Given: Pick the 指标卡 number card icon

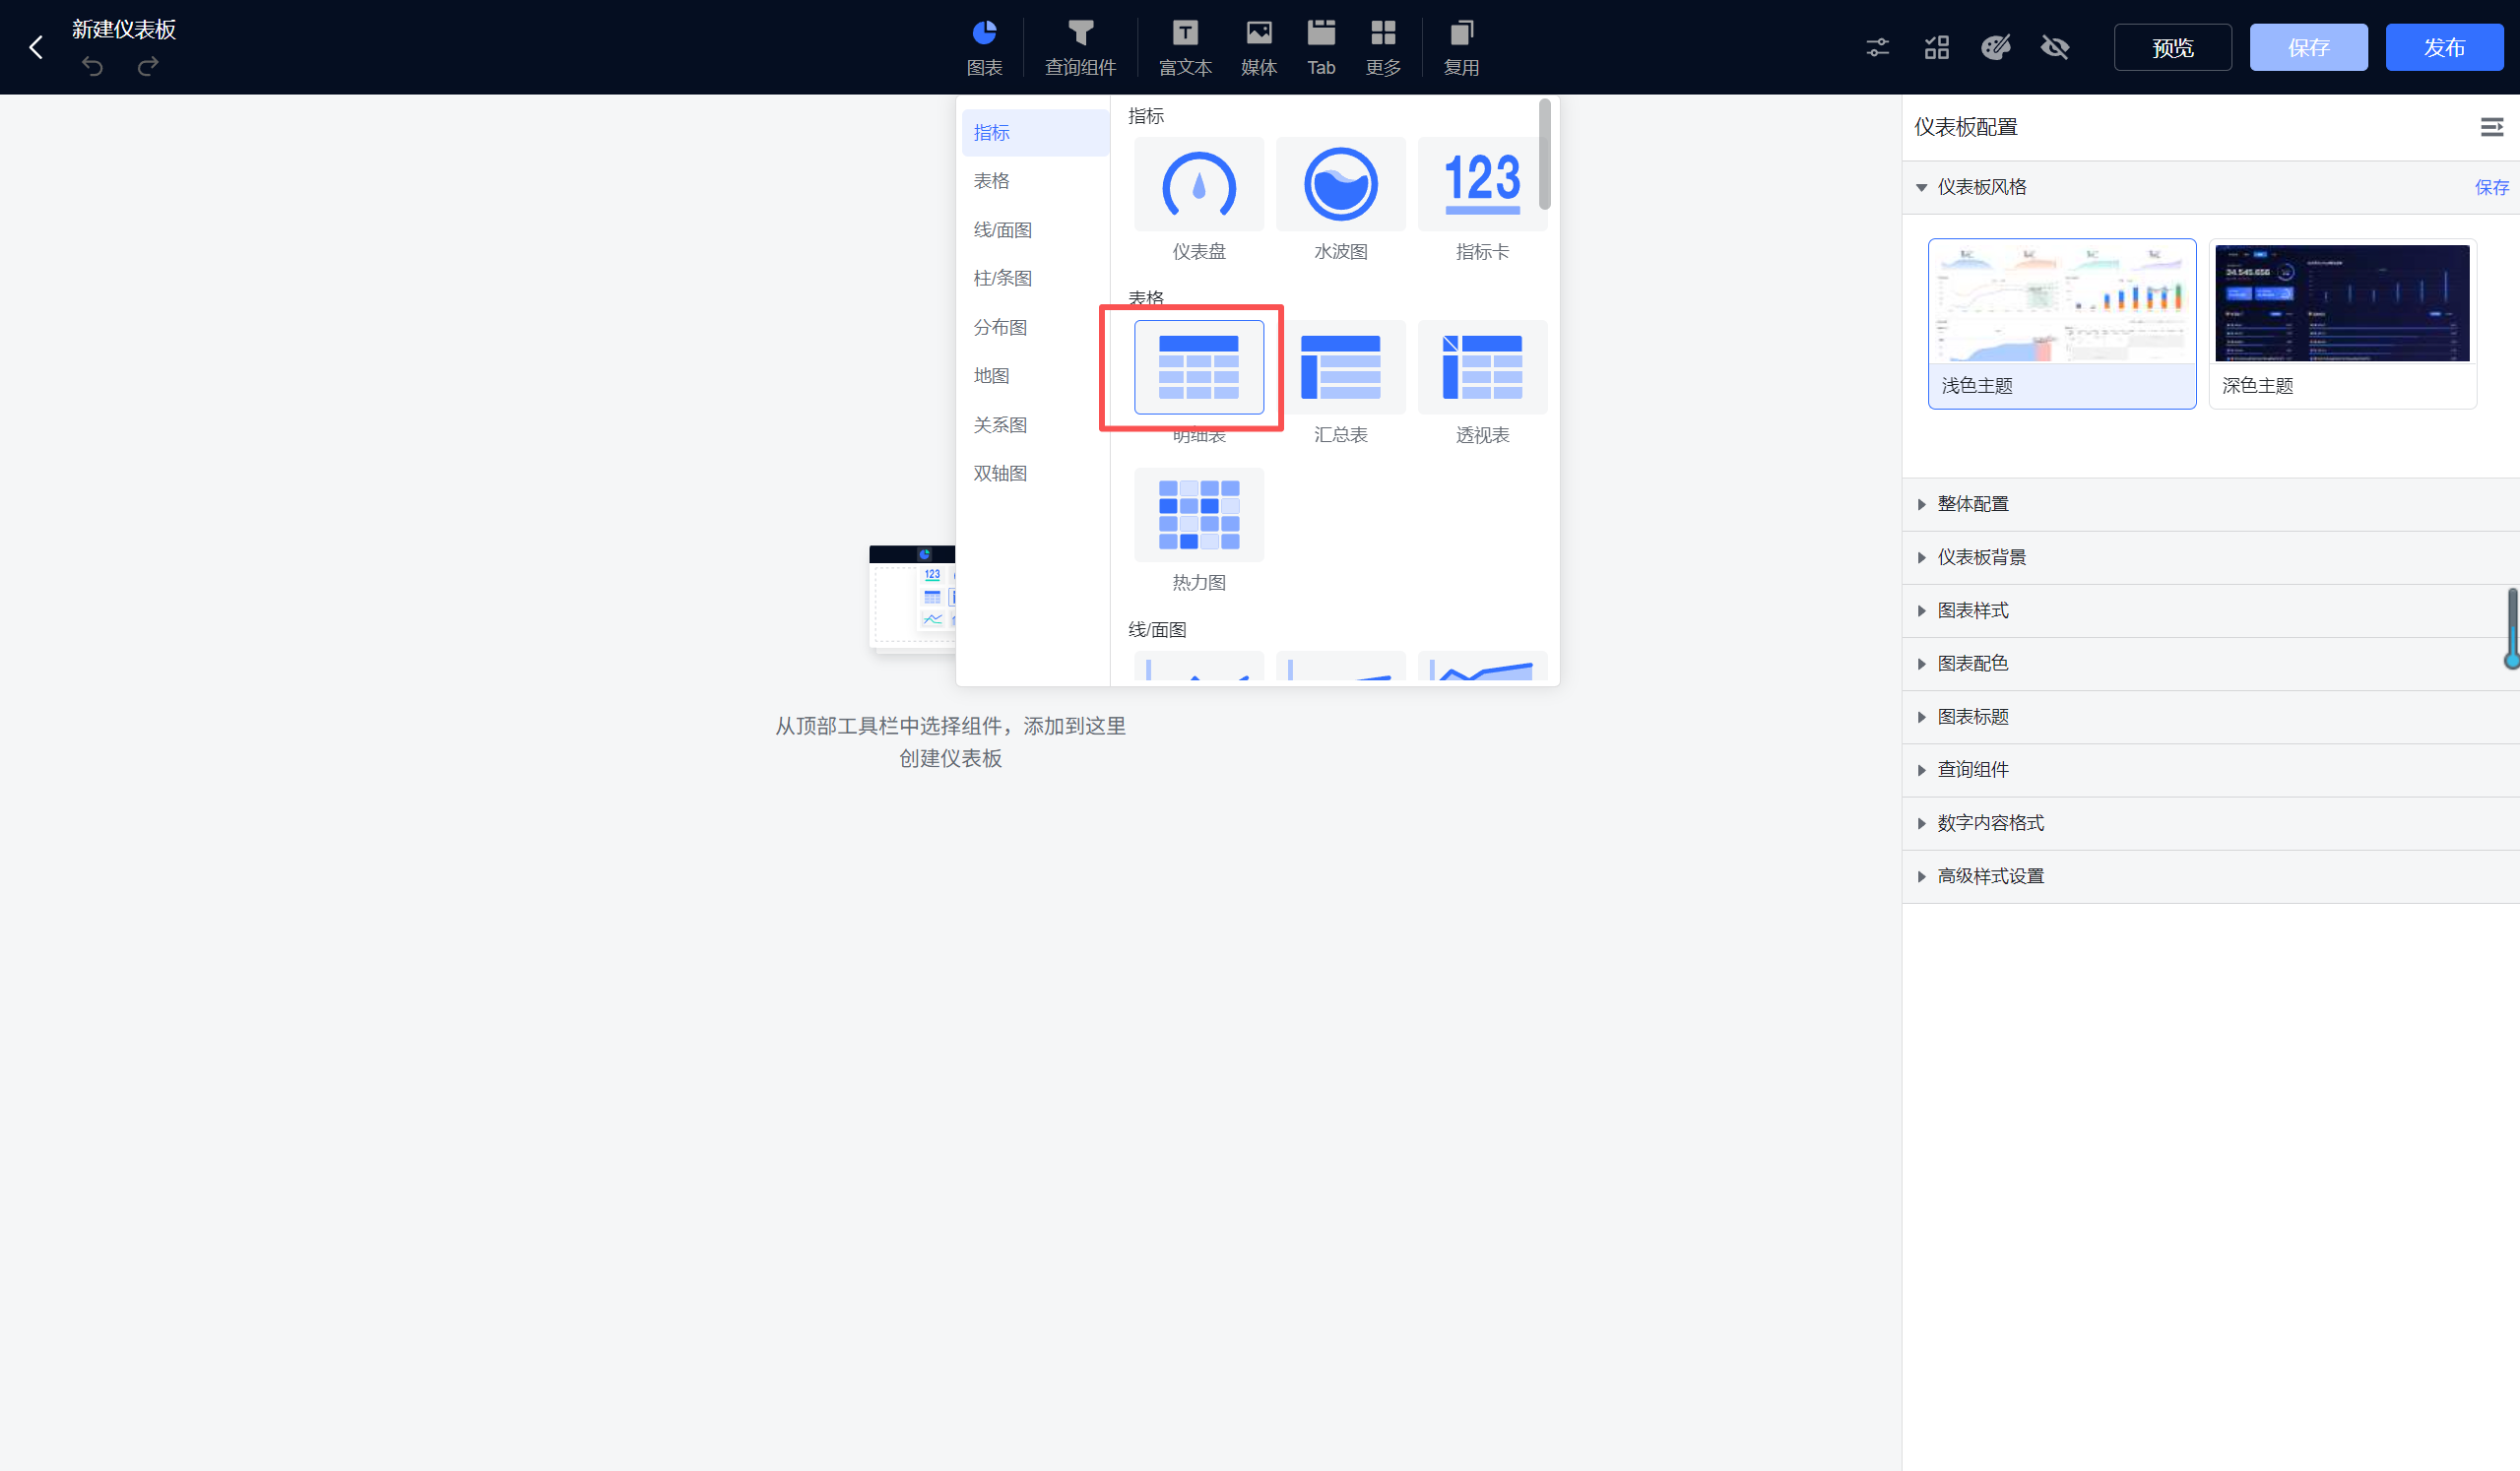Looking at the screenshot, I should click(x=1482, y=185).
